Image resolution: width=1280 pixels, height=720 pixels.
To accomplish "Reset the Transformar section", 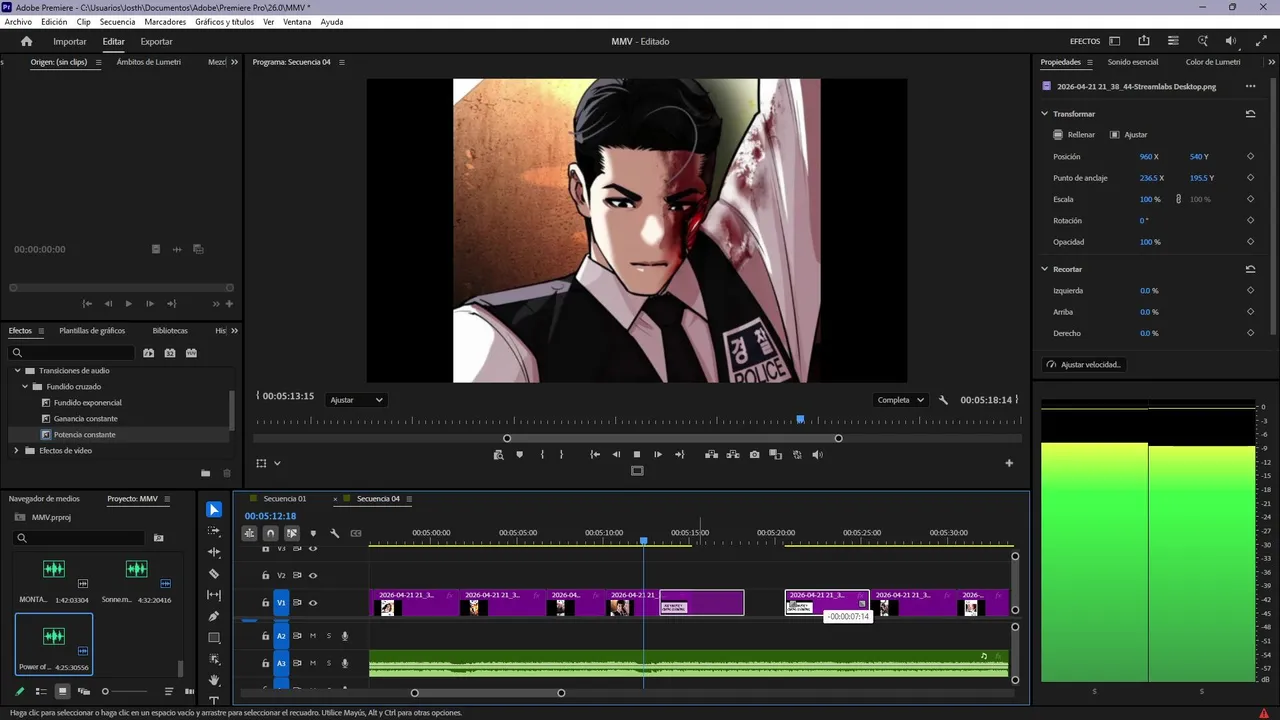I will coord(1250,114).
